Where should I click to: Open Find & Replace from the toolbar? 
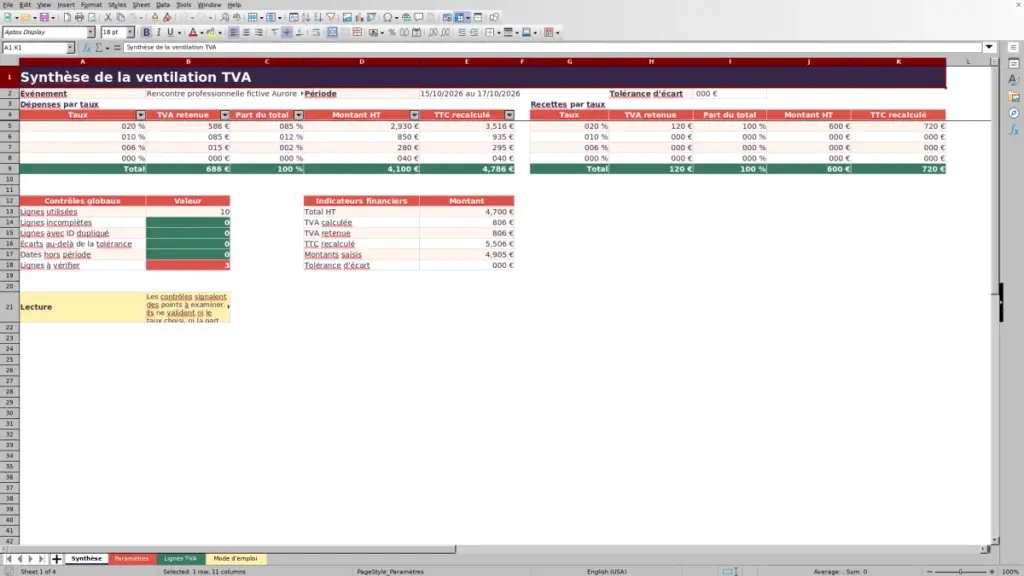click(x=225, y=18)
